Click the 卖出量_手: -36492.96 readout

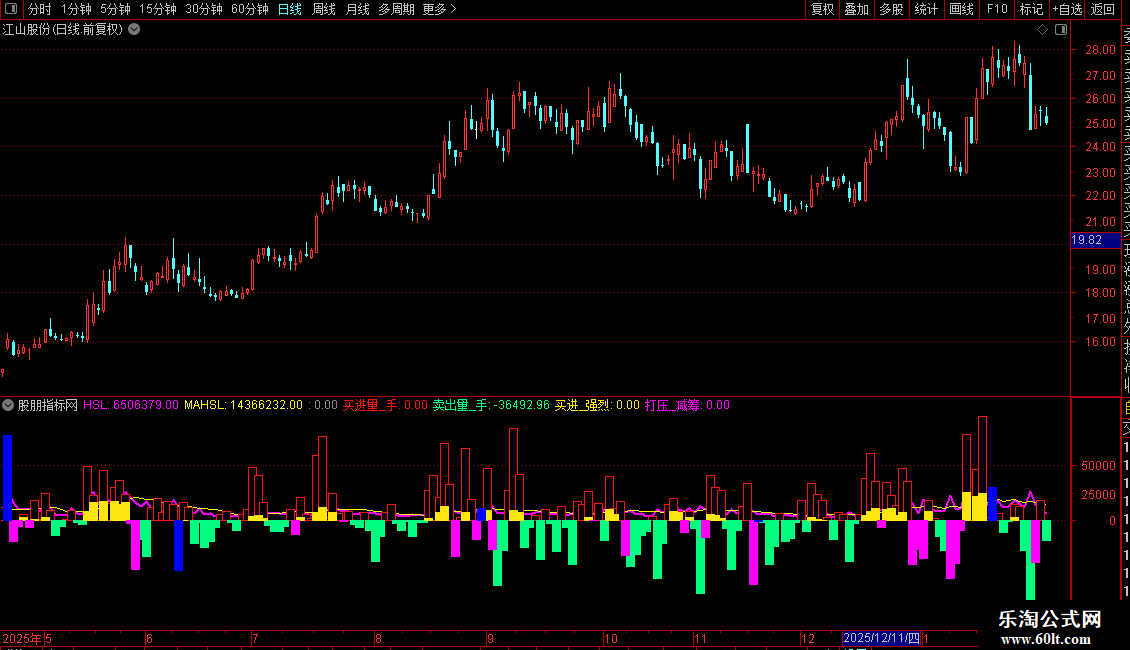pyautogui.click(x=491, y=405)
